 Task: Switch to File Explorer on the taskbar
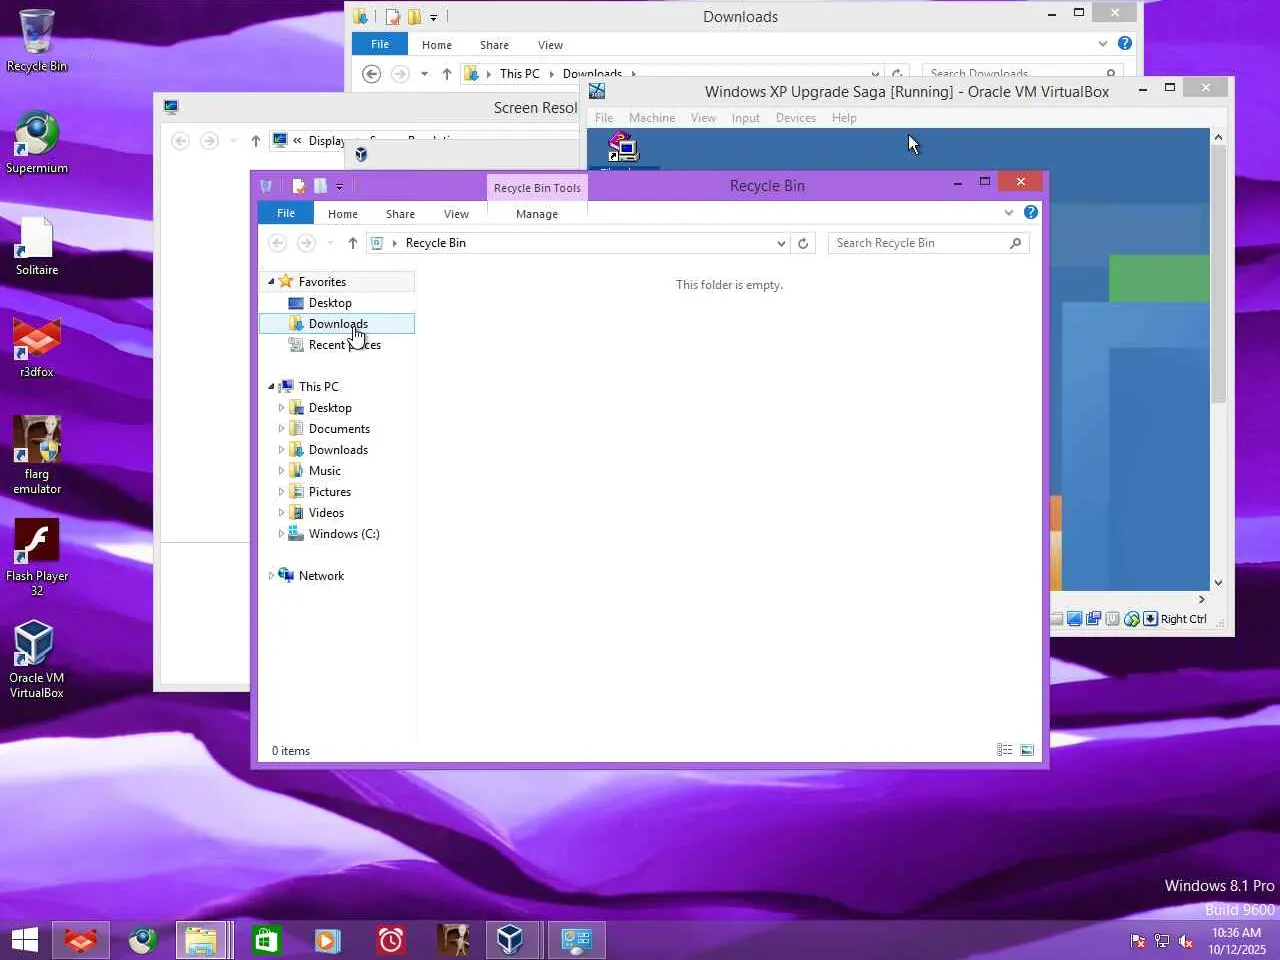(201, 940)
